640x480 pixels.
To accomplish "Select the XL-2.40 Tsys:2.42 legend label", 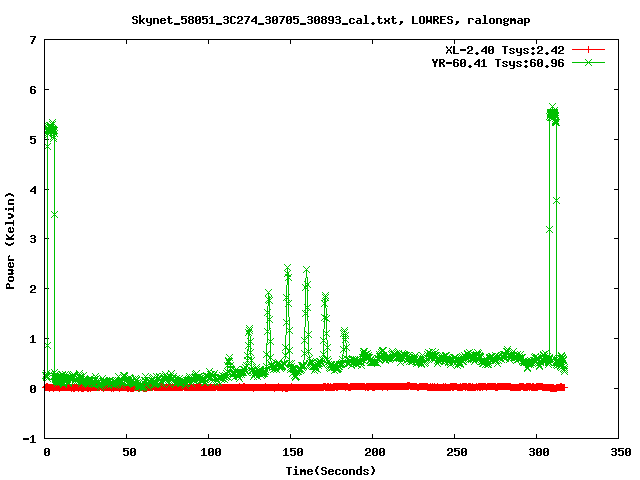I will click(511, 50).
